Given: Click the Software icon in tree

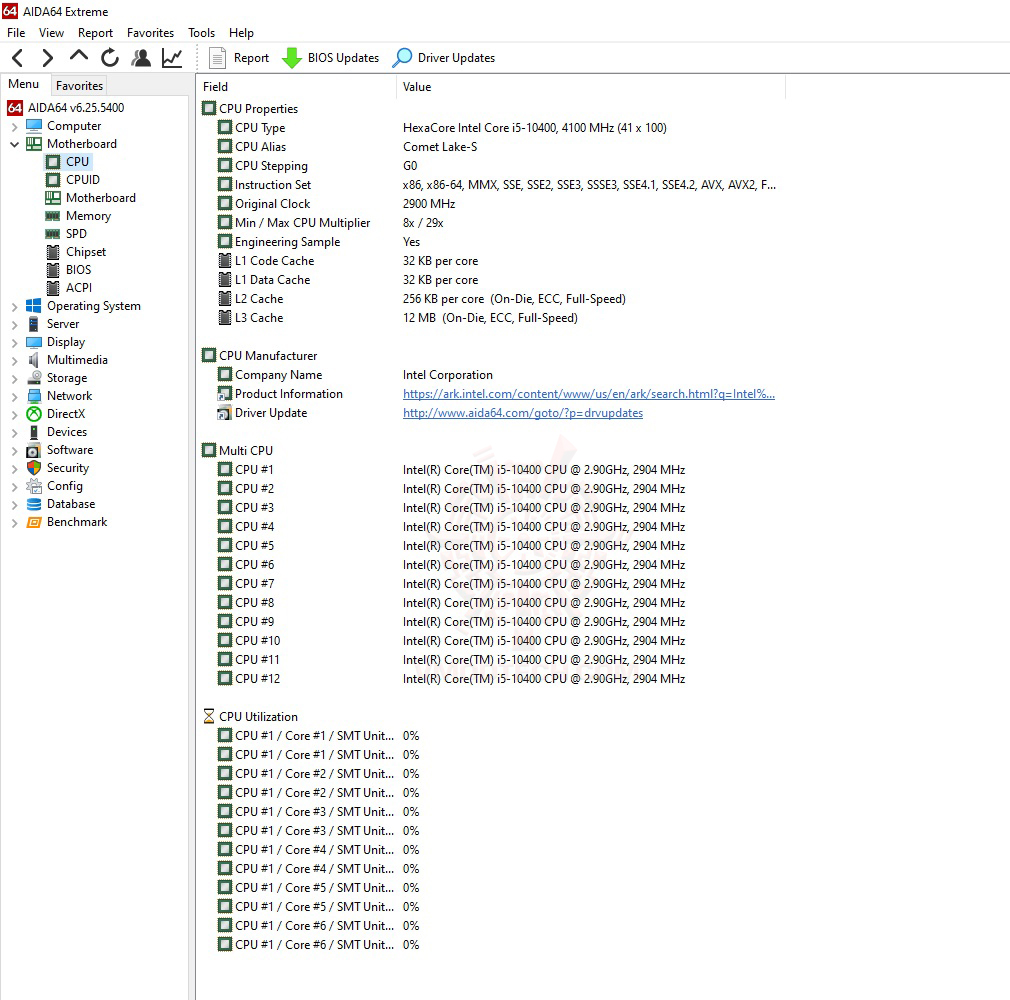Looking at the screenshot, I should [33, 450].
